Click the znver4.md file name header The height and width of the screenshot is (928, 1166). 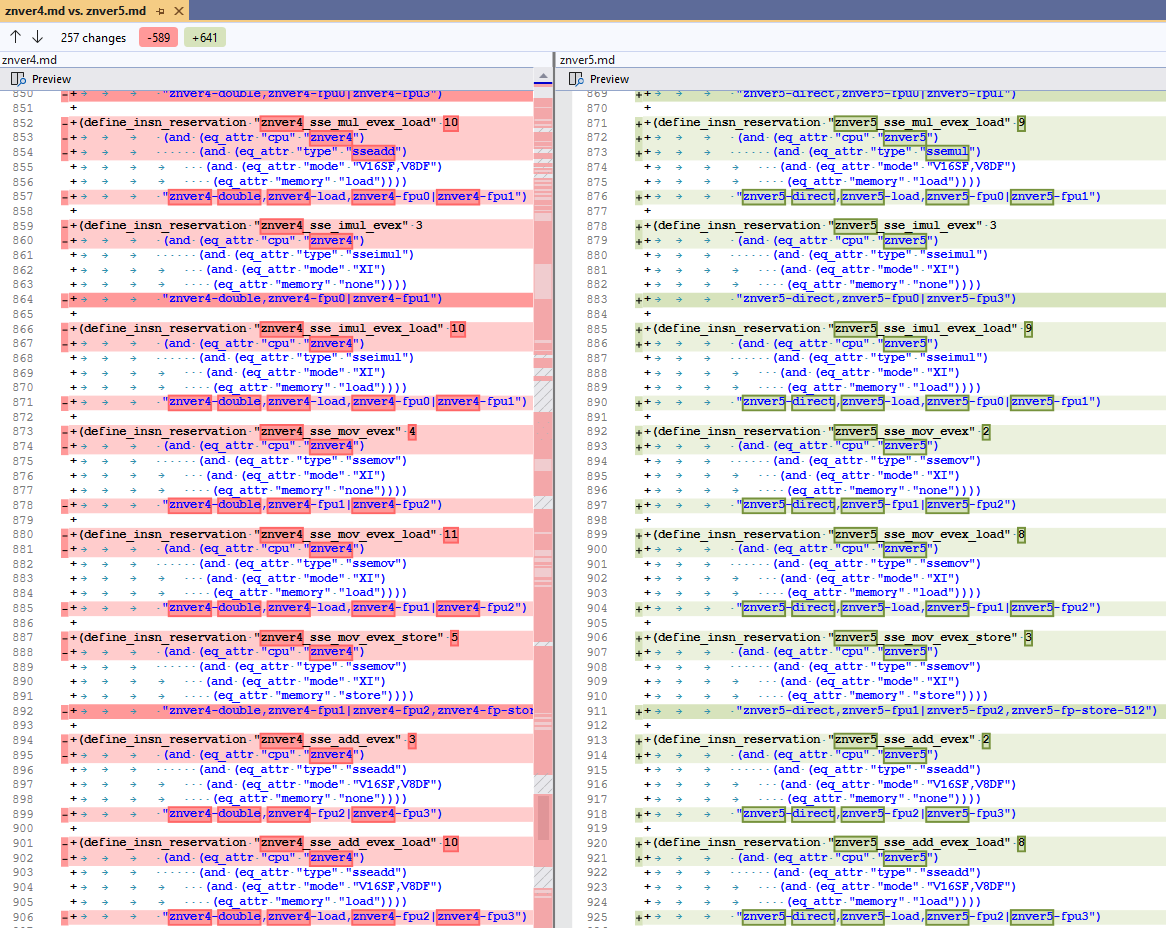[x=30, y=59]
